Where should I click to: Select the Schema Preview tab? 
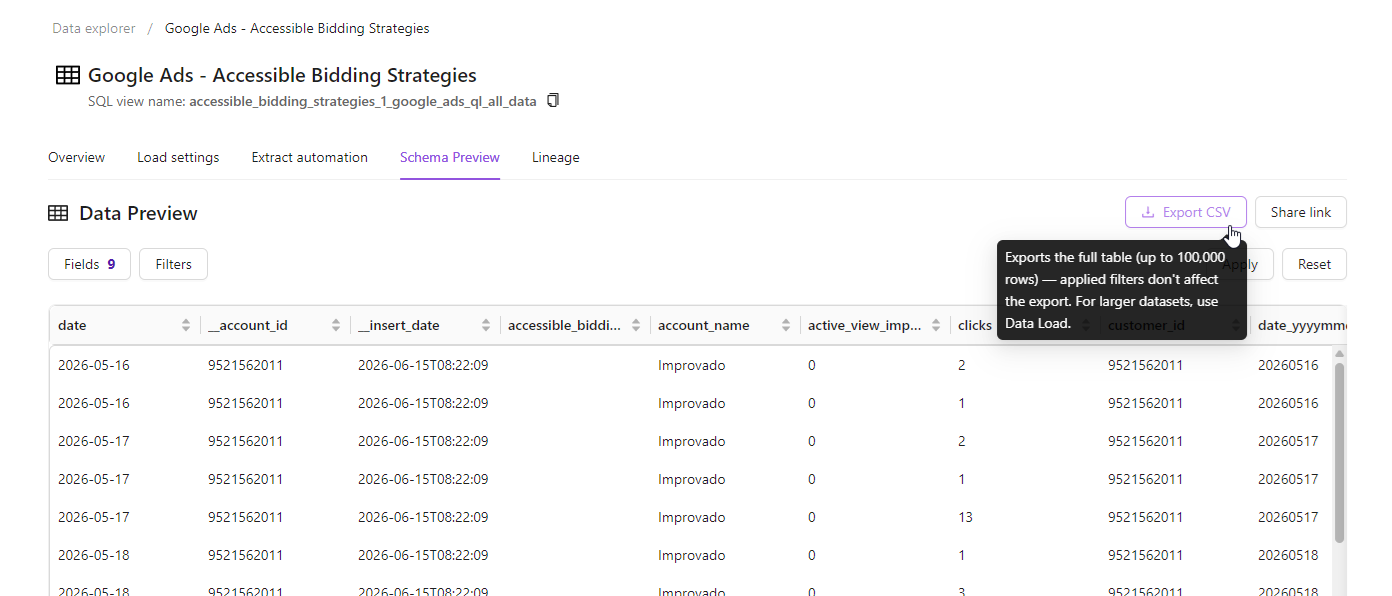pos(450,158)
